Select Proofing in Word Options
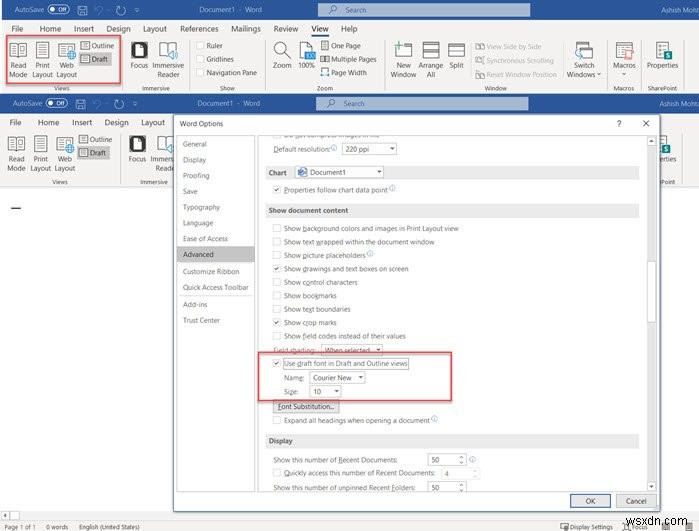The height and width of the screenshot is (531, 699). point(196,175)
